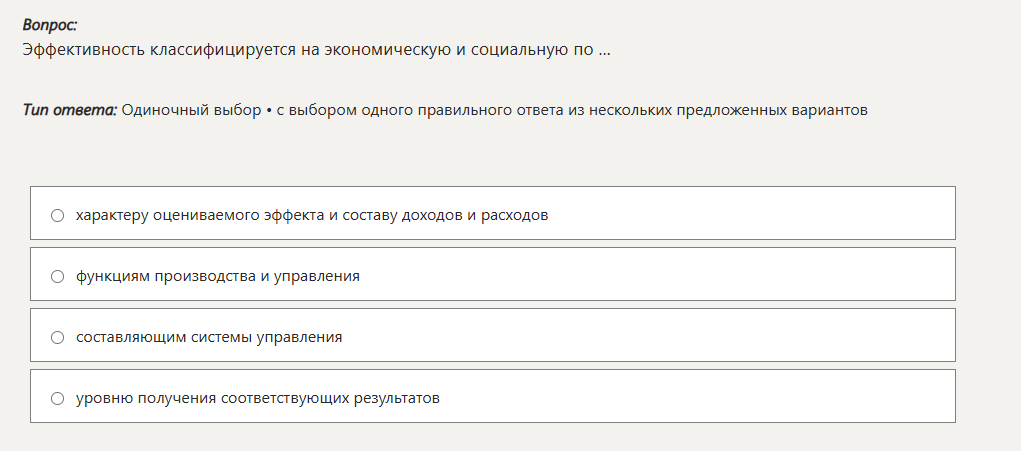Click the ellipsis ending the question sentence
Screen dimensions: 1021x451
[604, 49]
